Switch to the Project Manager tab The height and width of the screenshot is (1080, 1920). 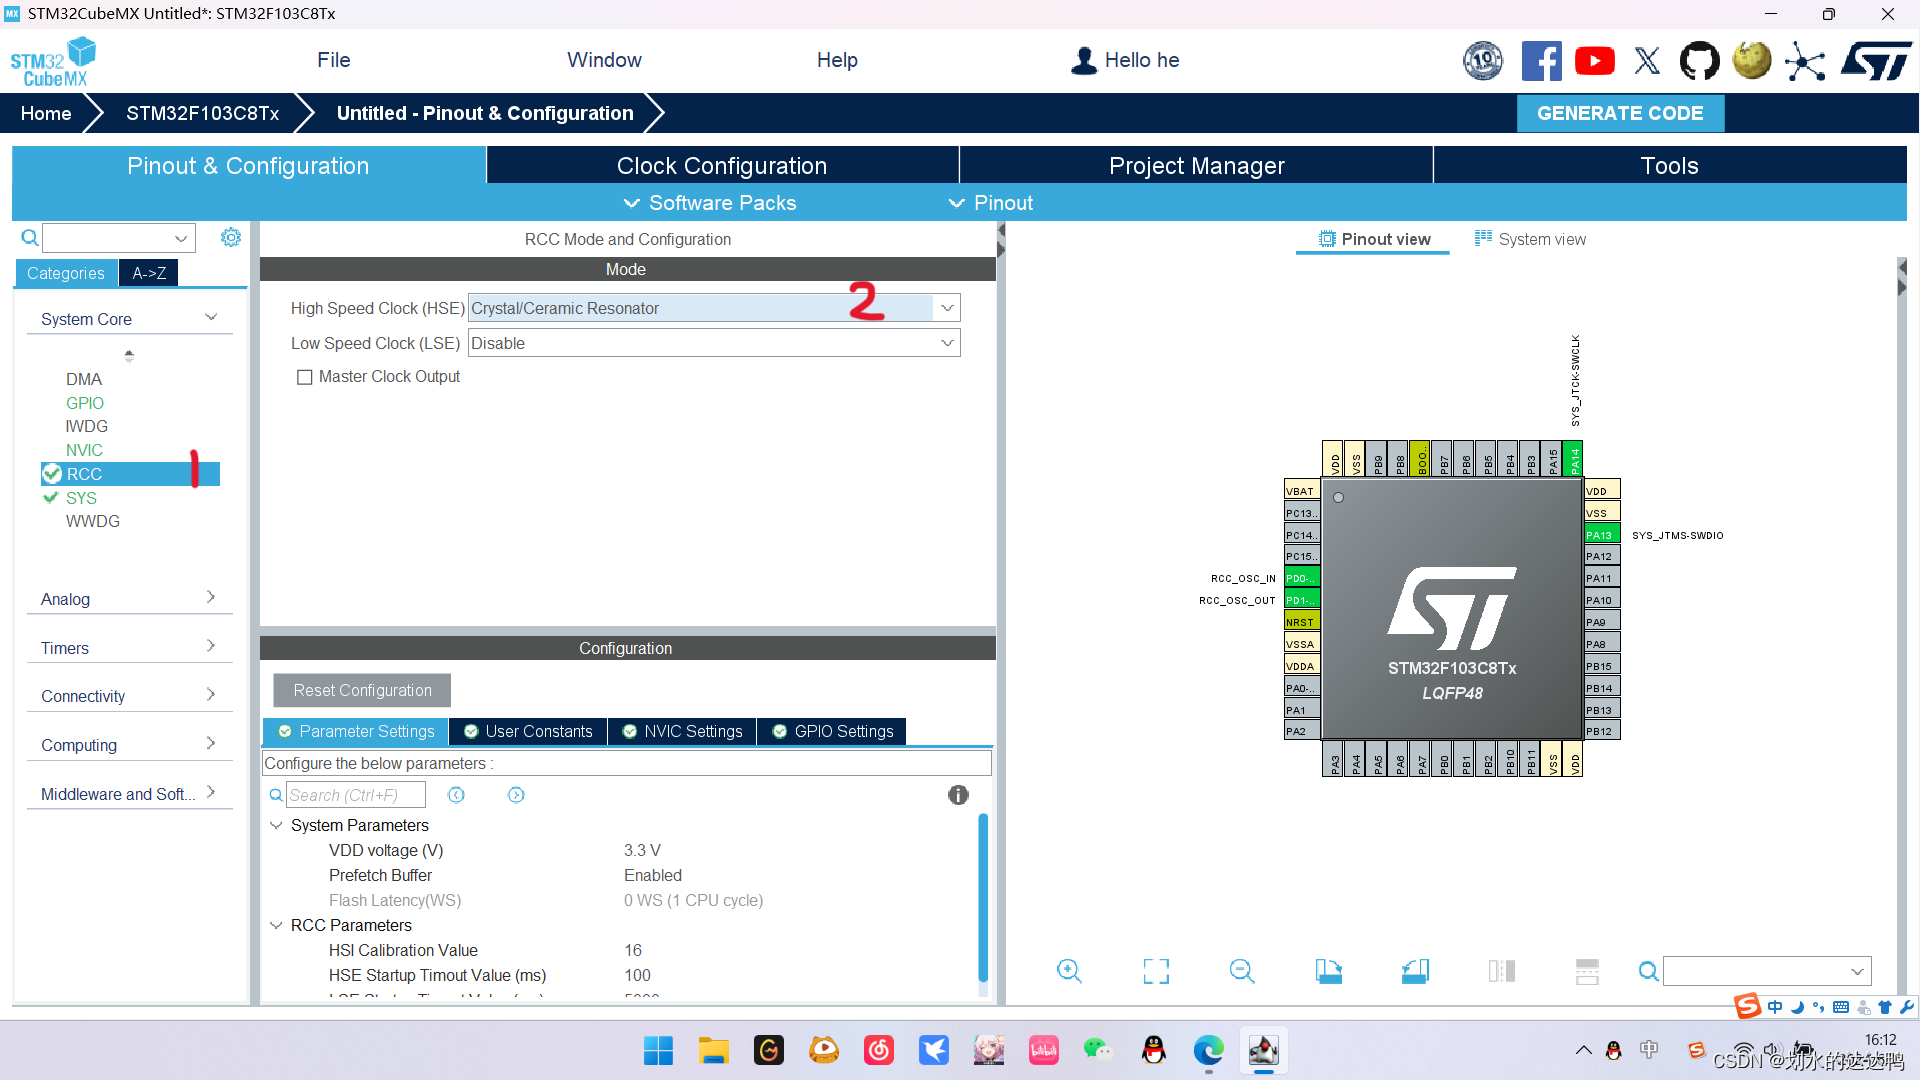click(x=1195, y=165)
